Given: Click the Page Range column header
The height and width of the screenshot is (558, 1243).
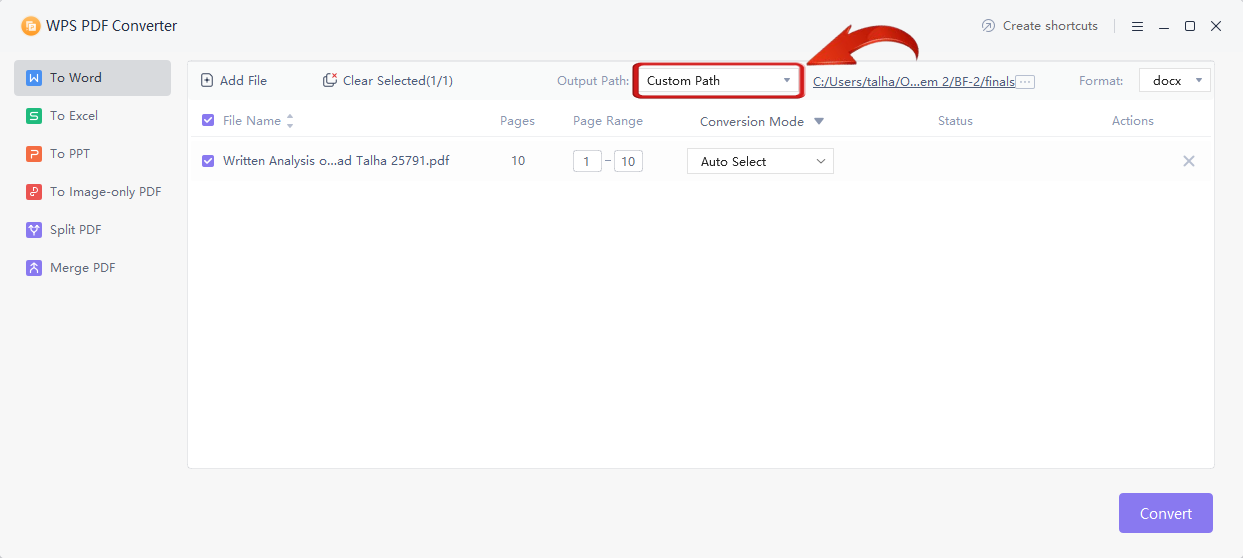Looking at the screenshot, I should click(608, 121).
